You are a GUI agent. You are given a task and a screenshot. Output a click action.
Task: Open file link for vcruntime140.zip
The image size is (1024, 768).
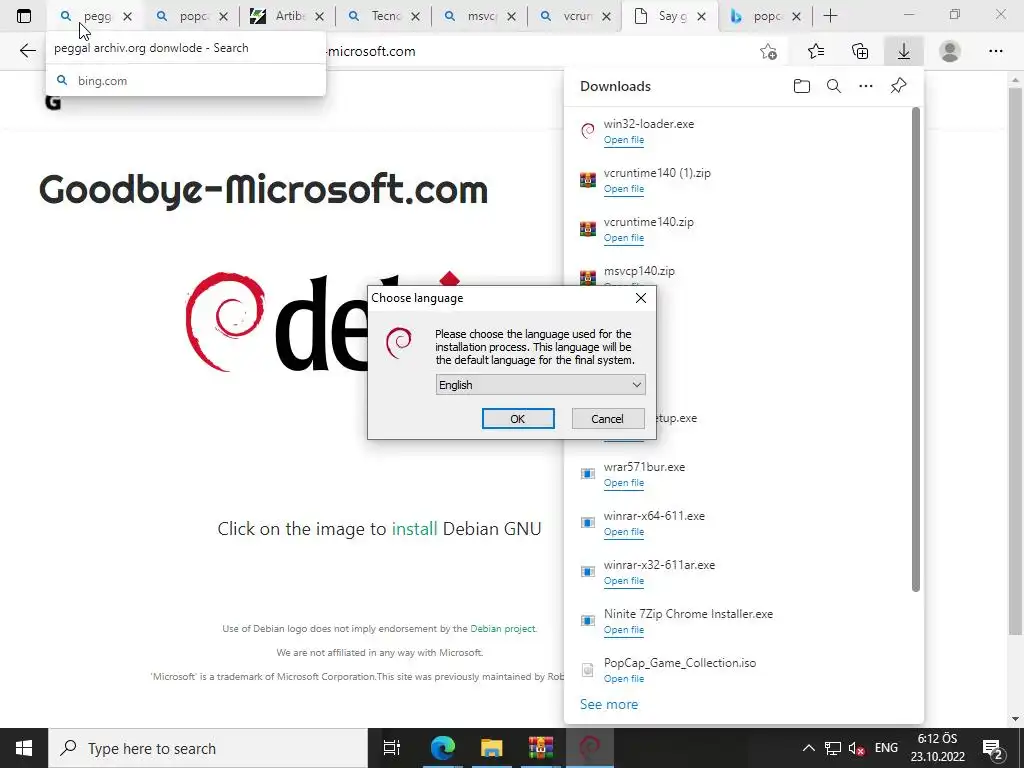624,238
